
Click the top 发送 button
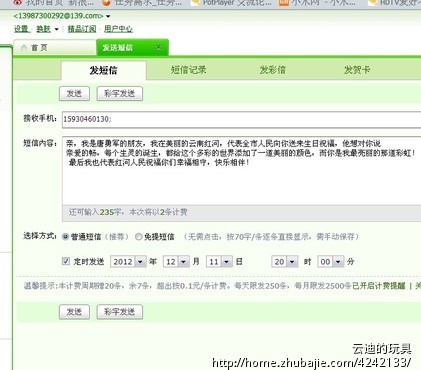coord(74,94)
